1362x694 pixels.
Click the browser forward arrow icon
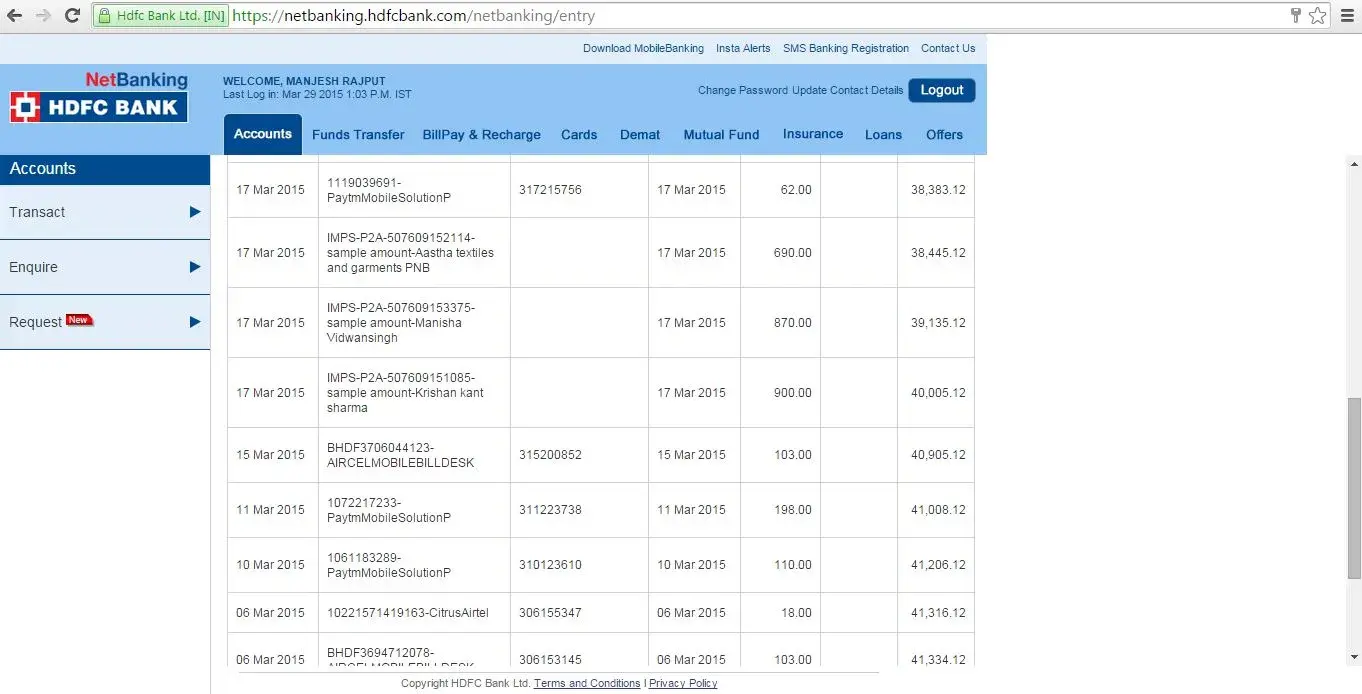coord(43,16)
